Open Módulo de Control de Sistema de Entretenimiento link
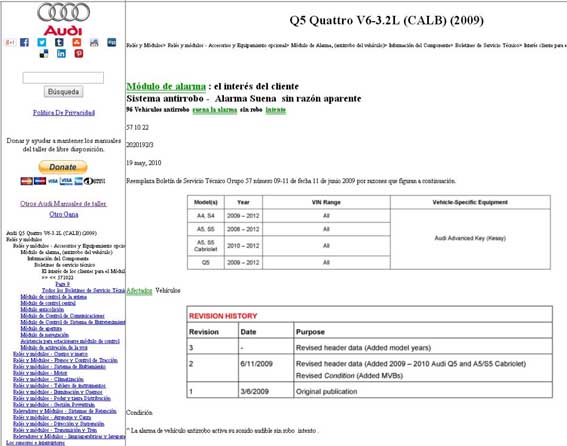This screenshot has width=567, height=446. (x=73, y=322)
